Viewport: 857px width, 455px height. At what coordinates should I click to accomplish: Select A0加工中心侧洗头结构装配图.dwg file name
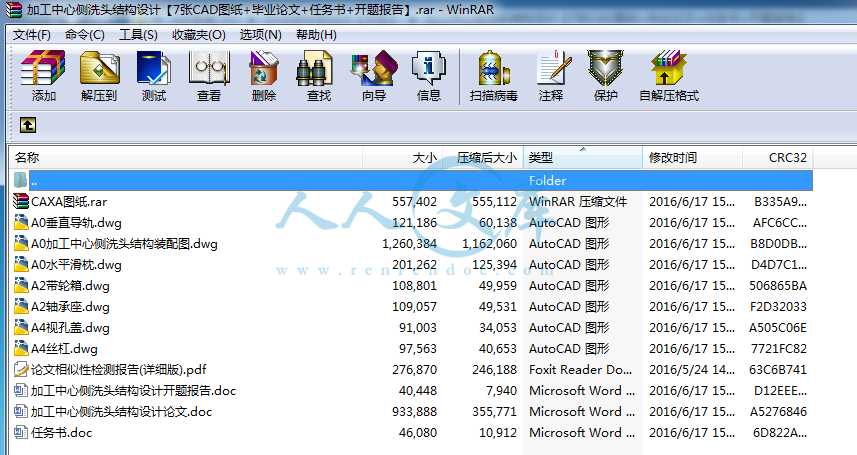pyautogui.click(x=124, y=244)
